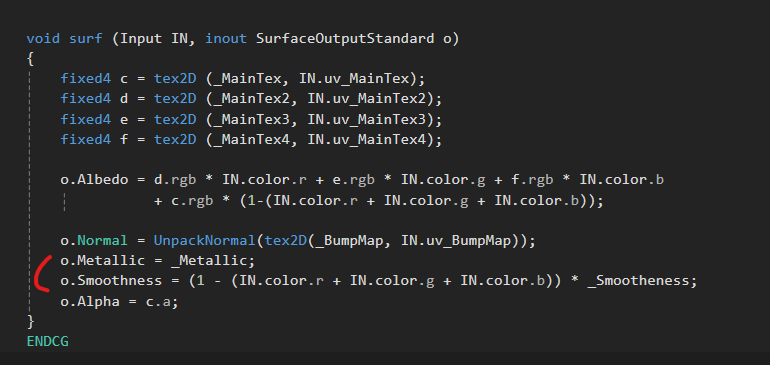Click 'e.rgb' in the Albedo expression
770x365 pixels.
tap(354, 180)
